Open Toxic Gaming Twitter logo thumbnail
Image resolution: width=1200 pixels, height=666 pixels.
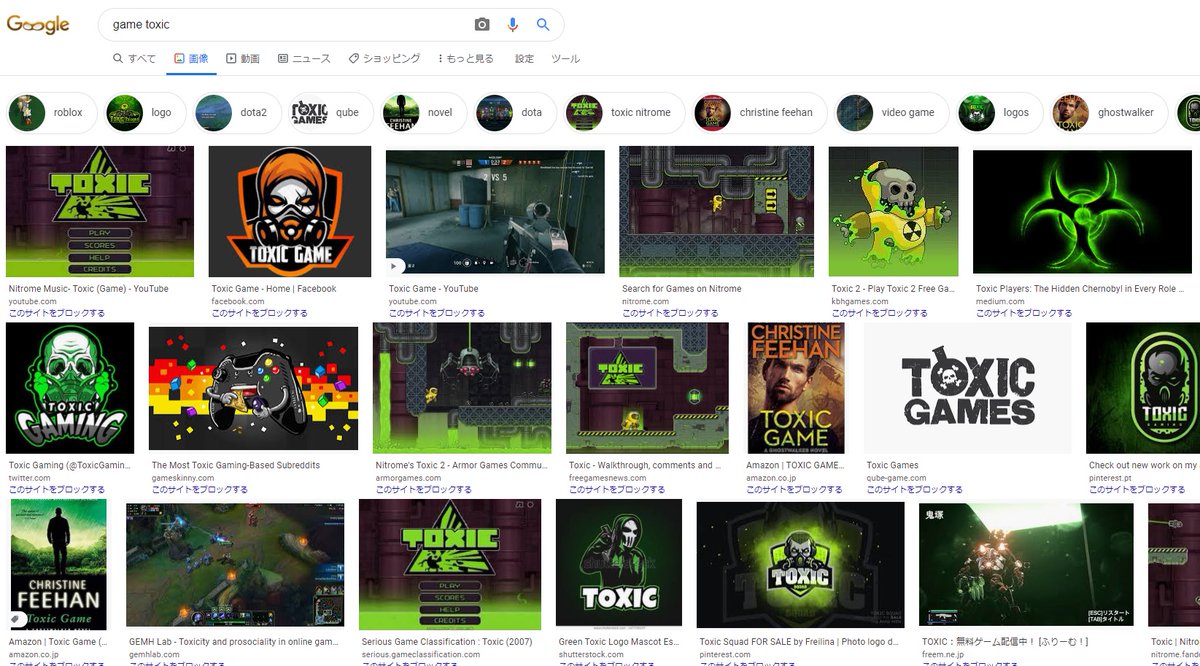click(70, 388)
